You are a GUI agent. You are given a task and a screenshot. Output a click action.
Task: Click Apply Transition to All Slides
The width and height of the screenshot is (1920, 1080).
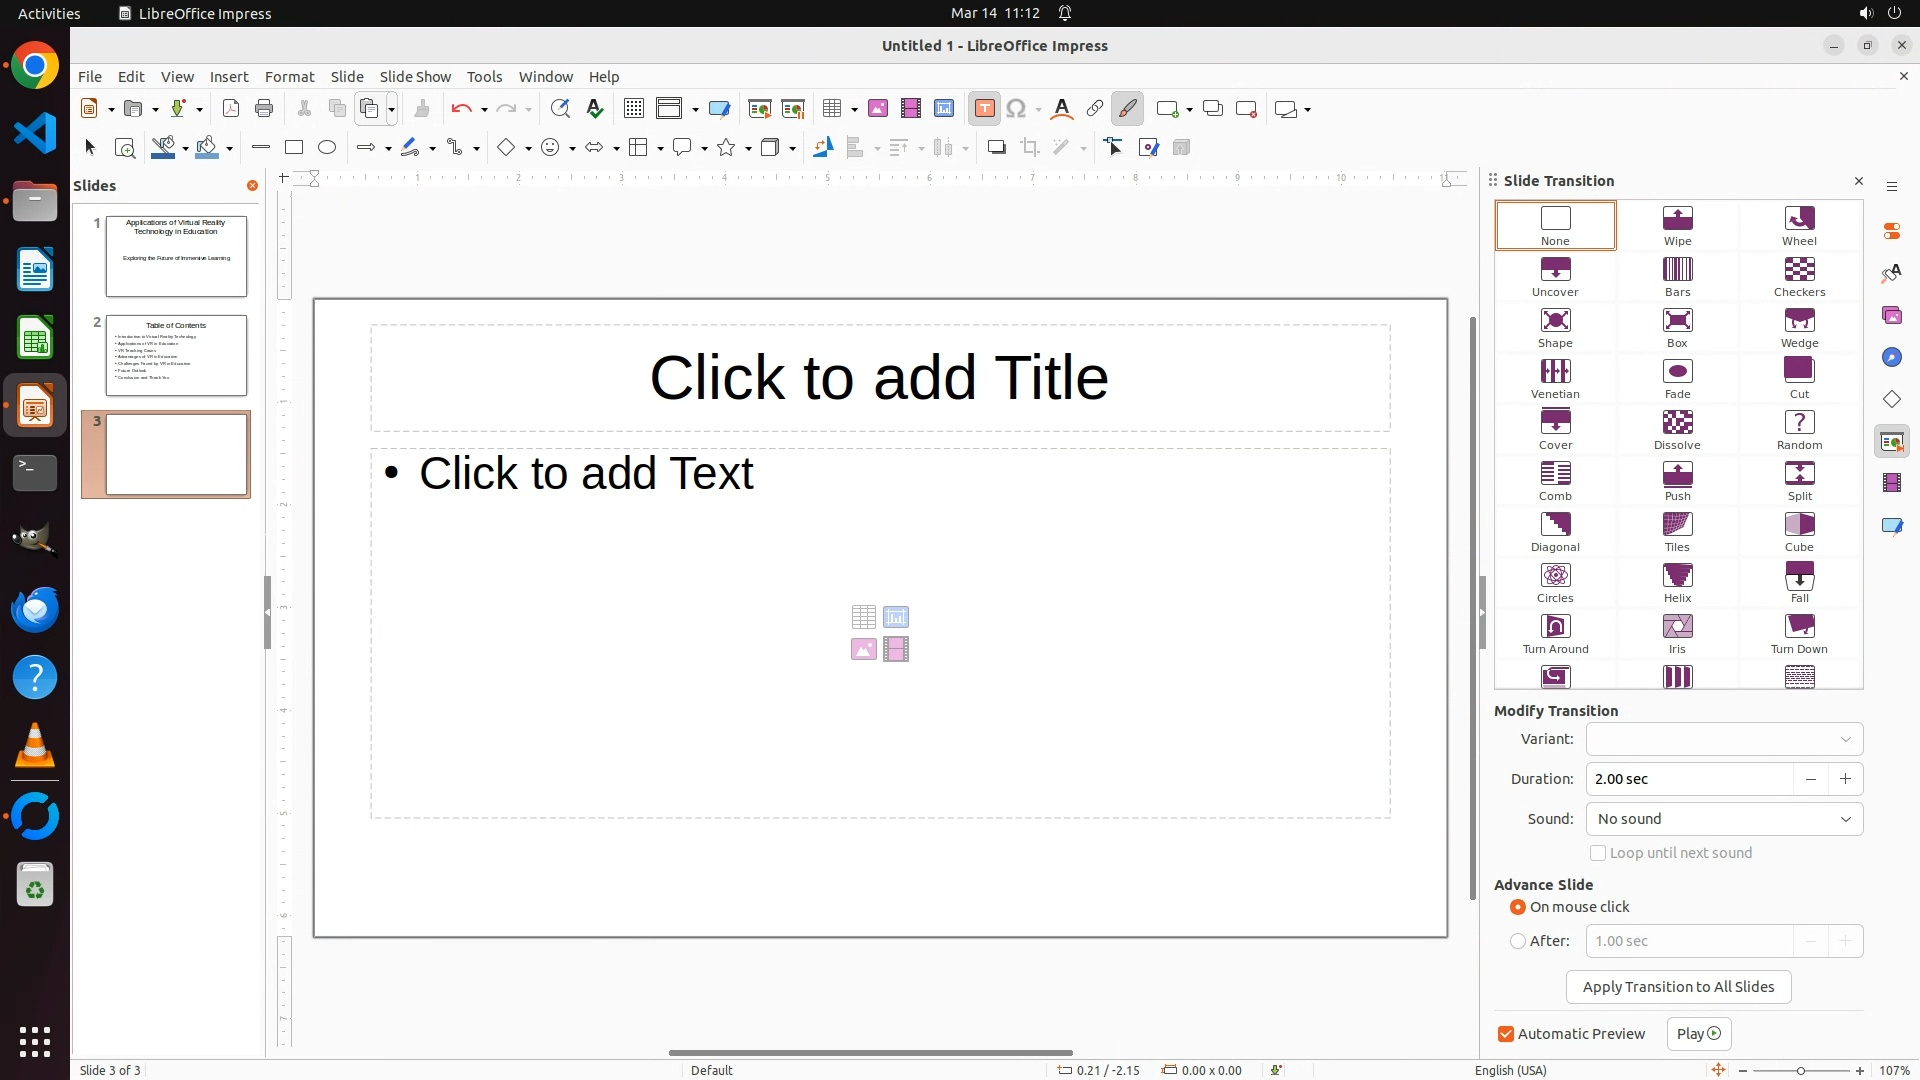coord(1678,987)
